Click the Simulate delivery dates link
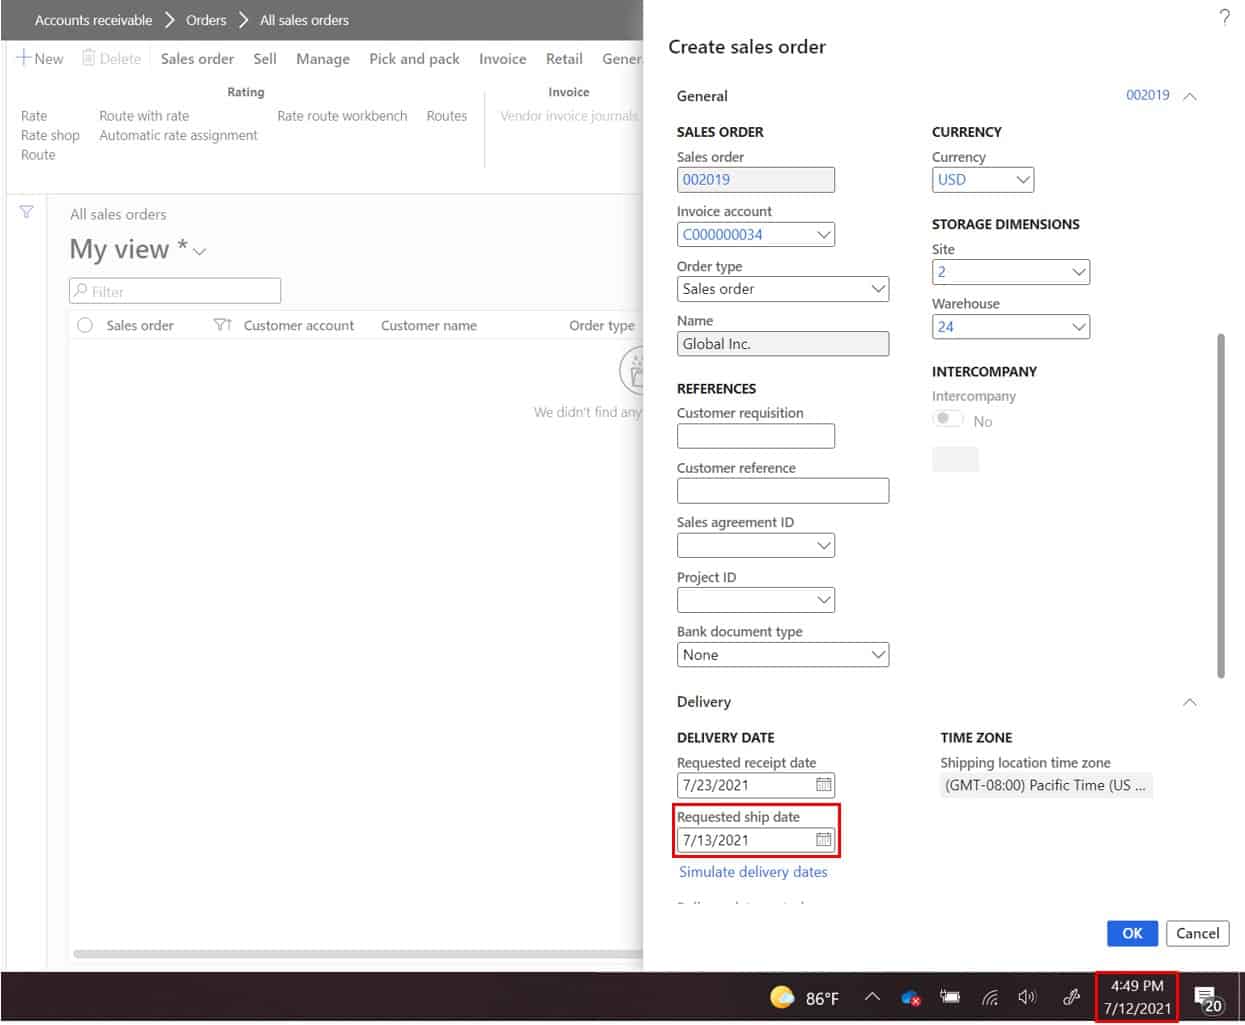 [754, 871]
